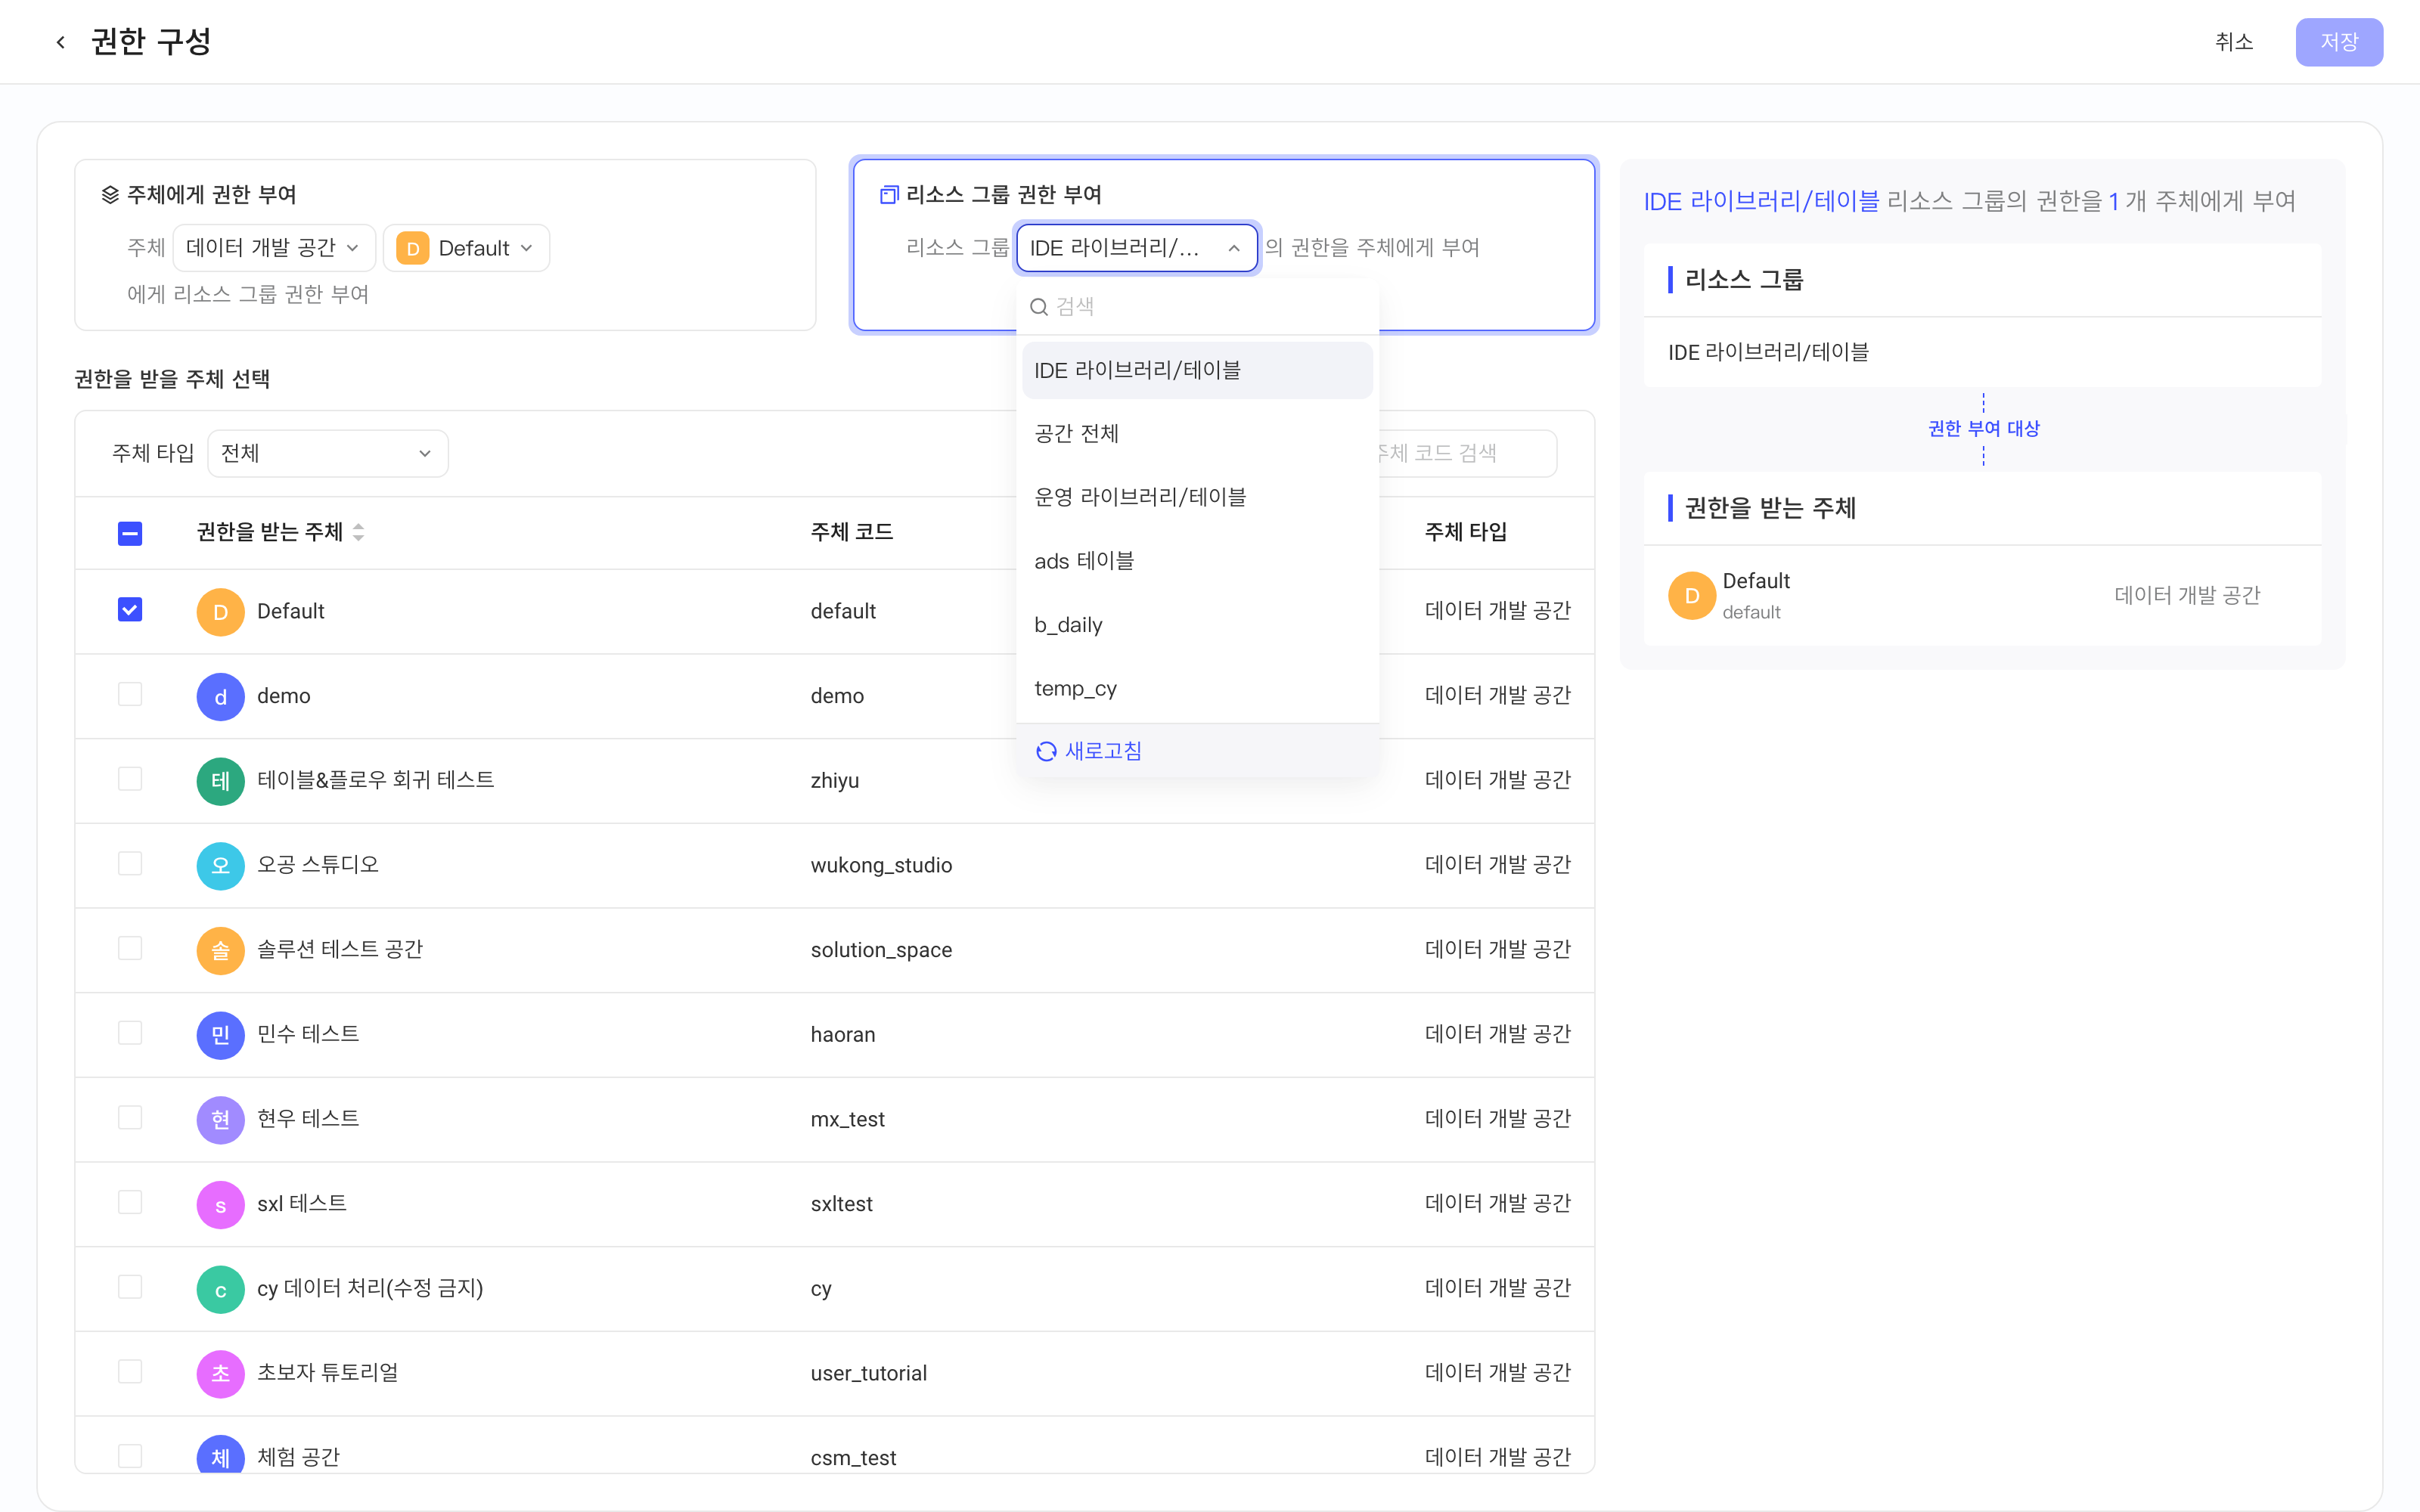Open the Default subject dropdown
This screenshot has height=1512, width=2420.
467,248
